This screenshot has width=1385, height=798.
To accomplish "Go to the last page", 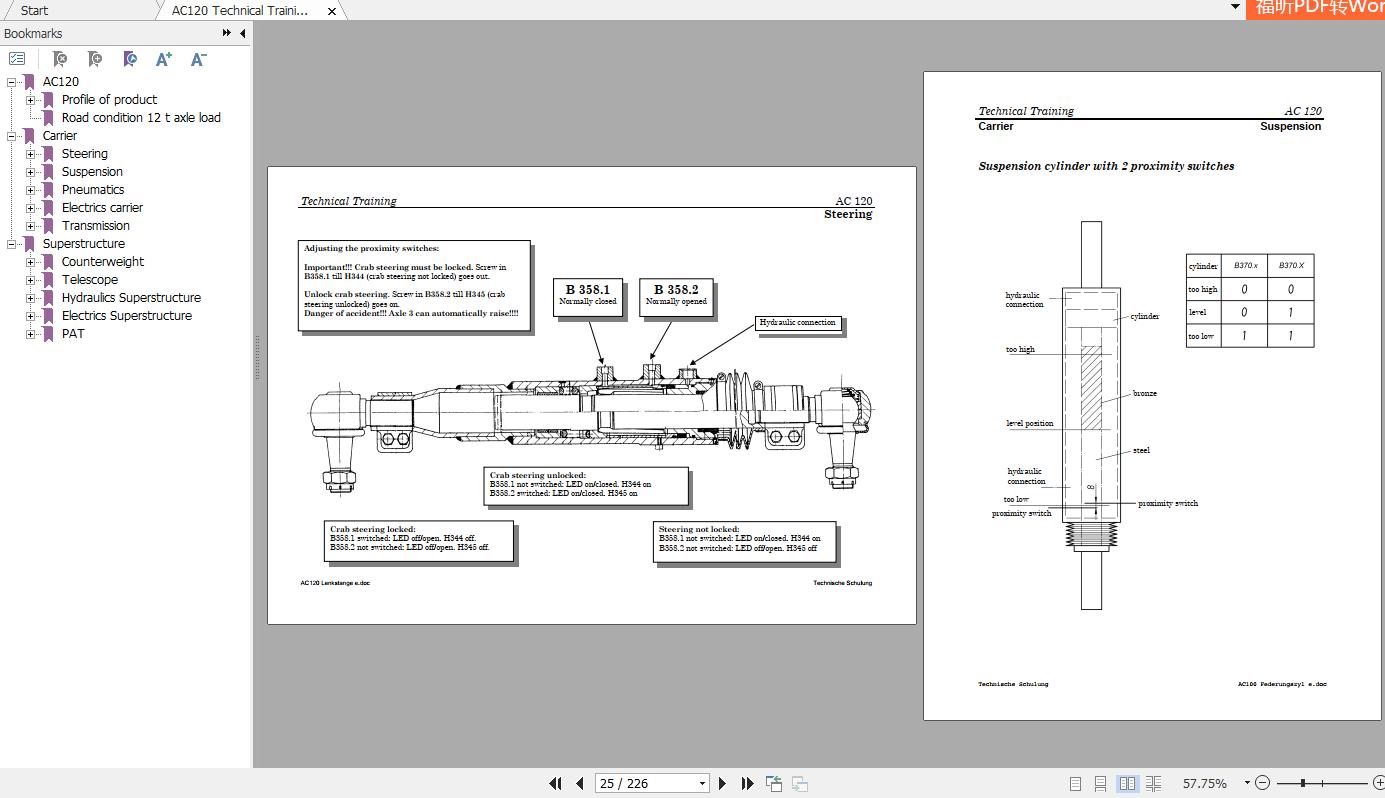I will pyautogui.click(x=747, y=783).
